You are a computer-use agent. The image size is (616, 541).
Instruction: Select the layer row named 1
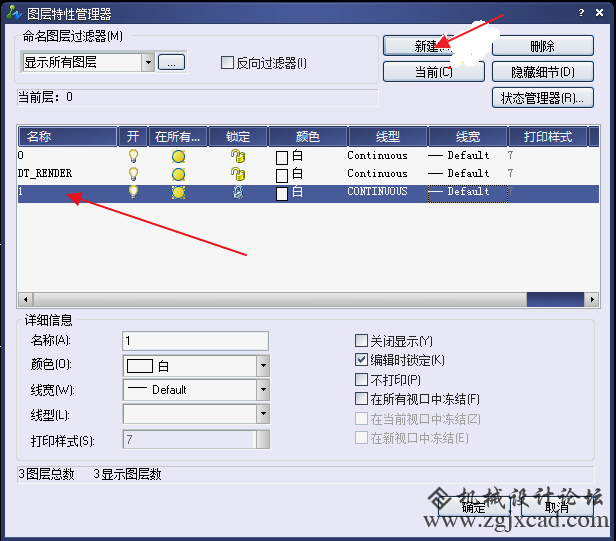coord(308,194)
